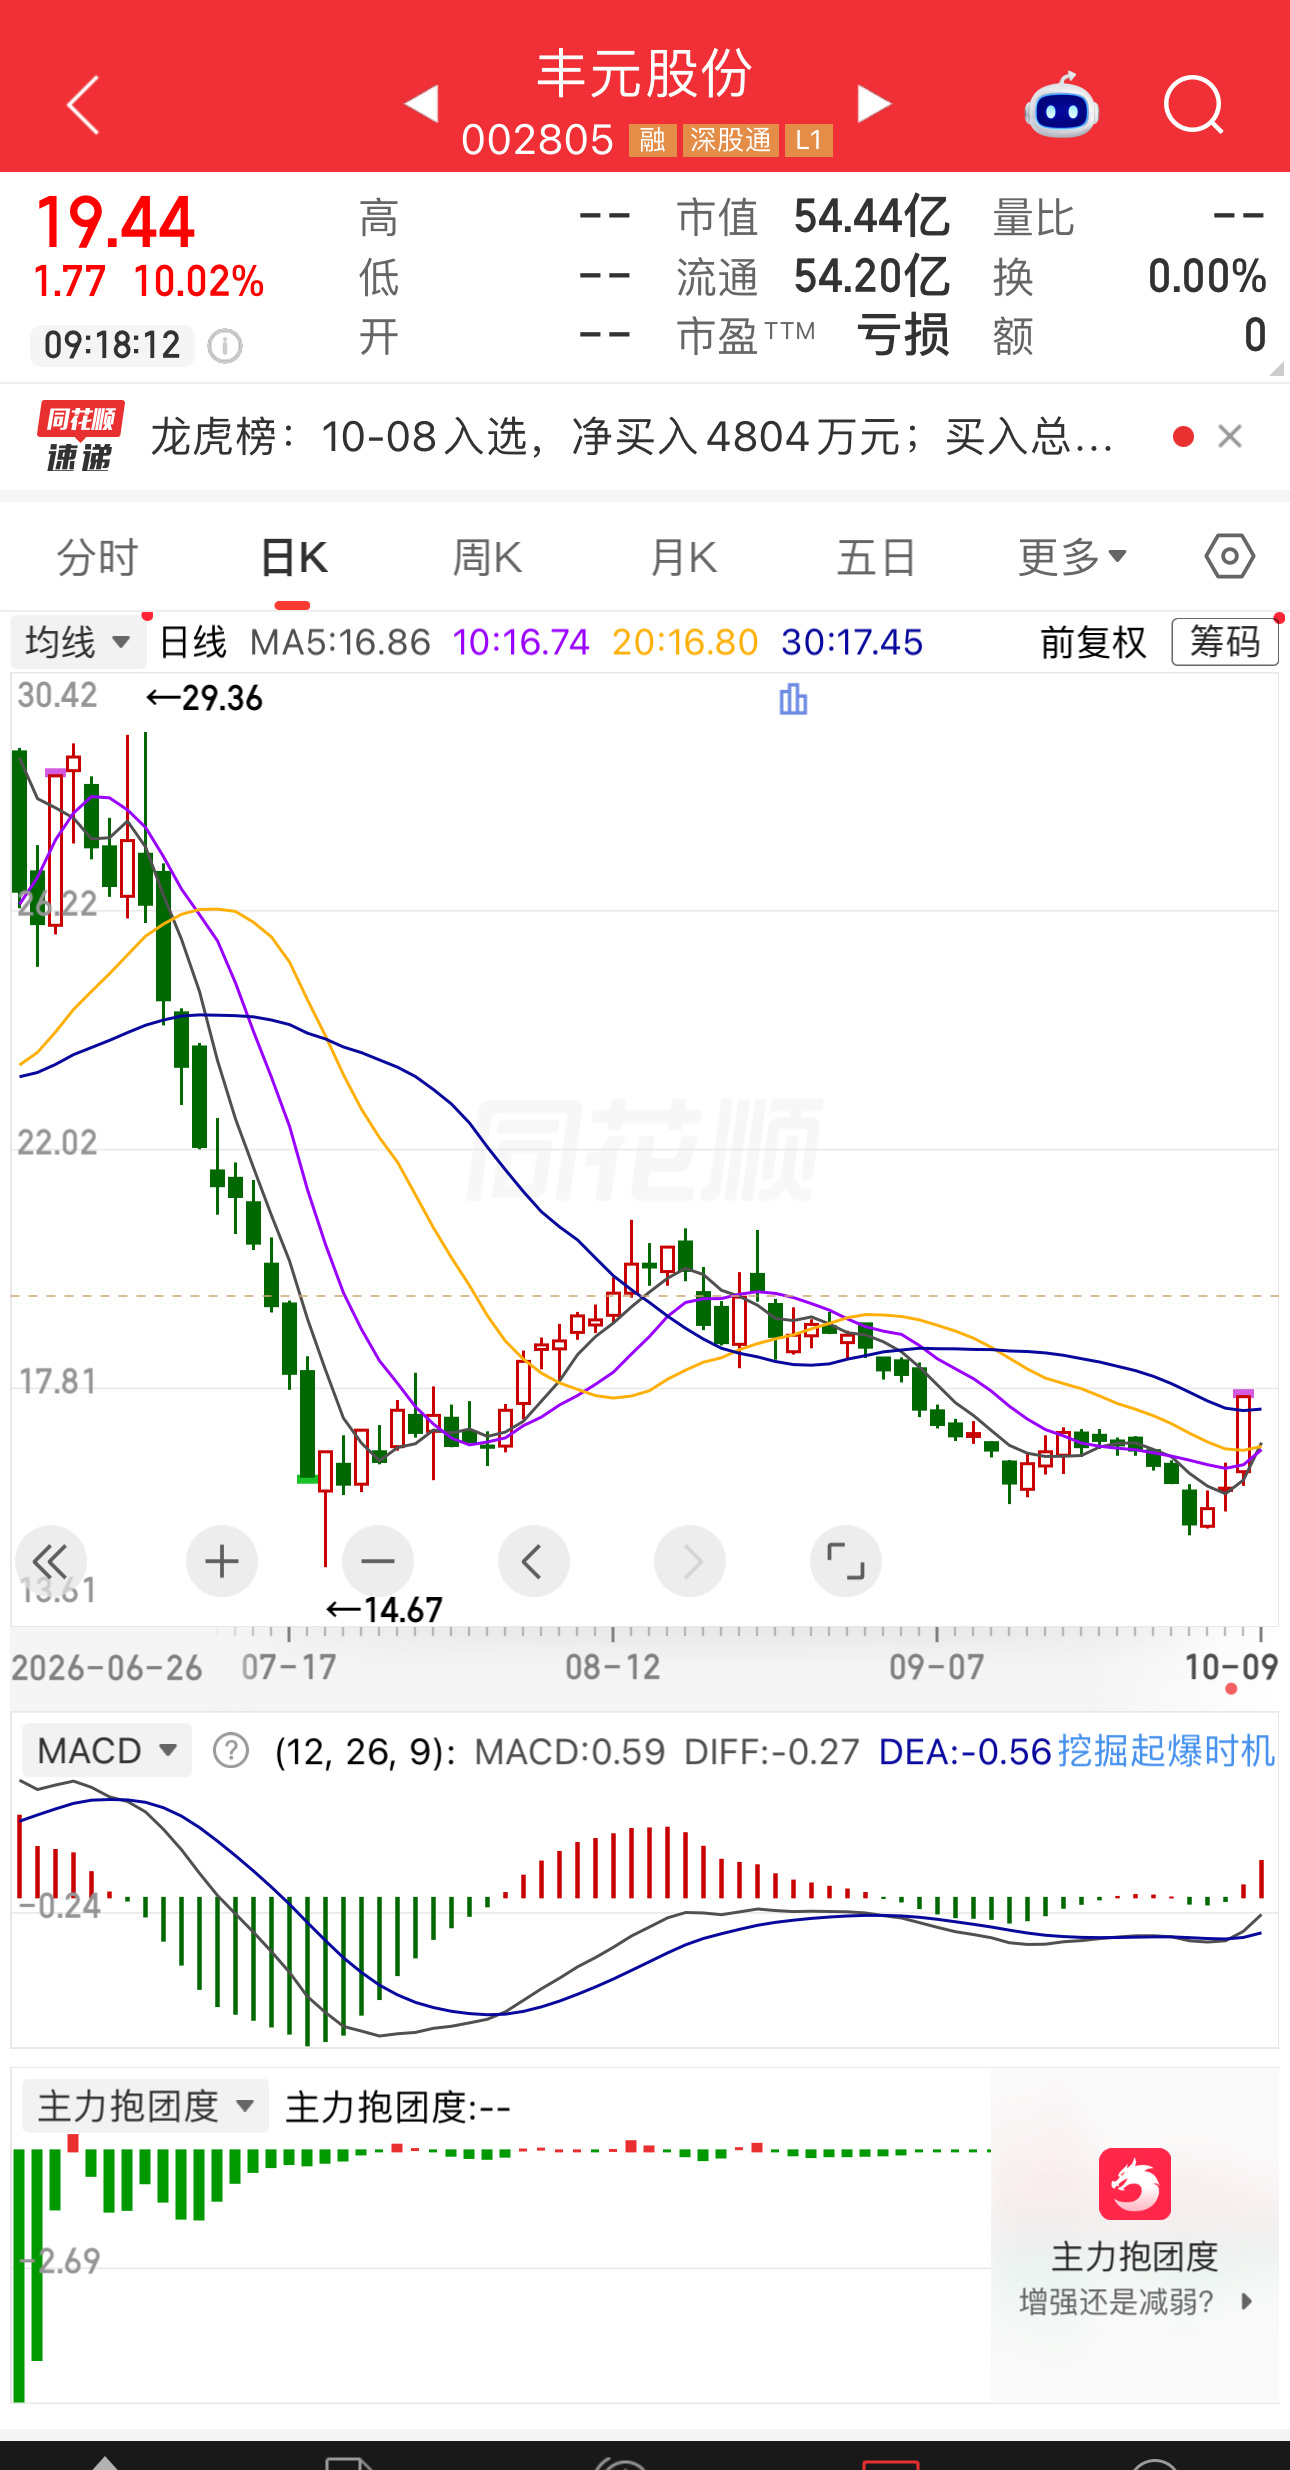Viewport: 1290px width, 2470px height.
Task: Shift chart right with the right chevron
Action: tap(690, 1561)
